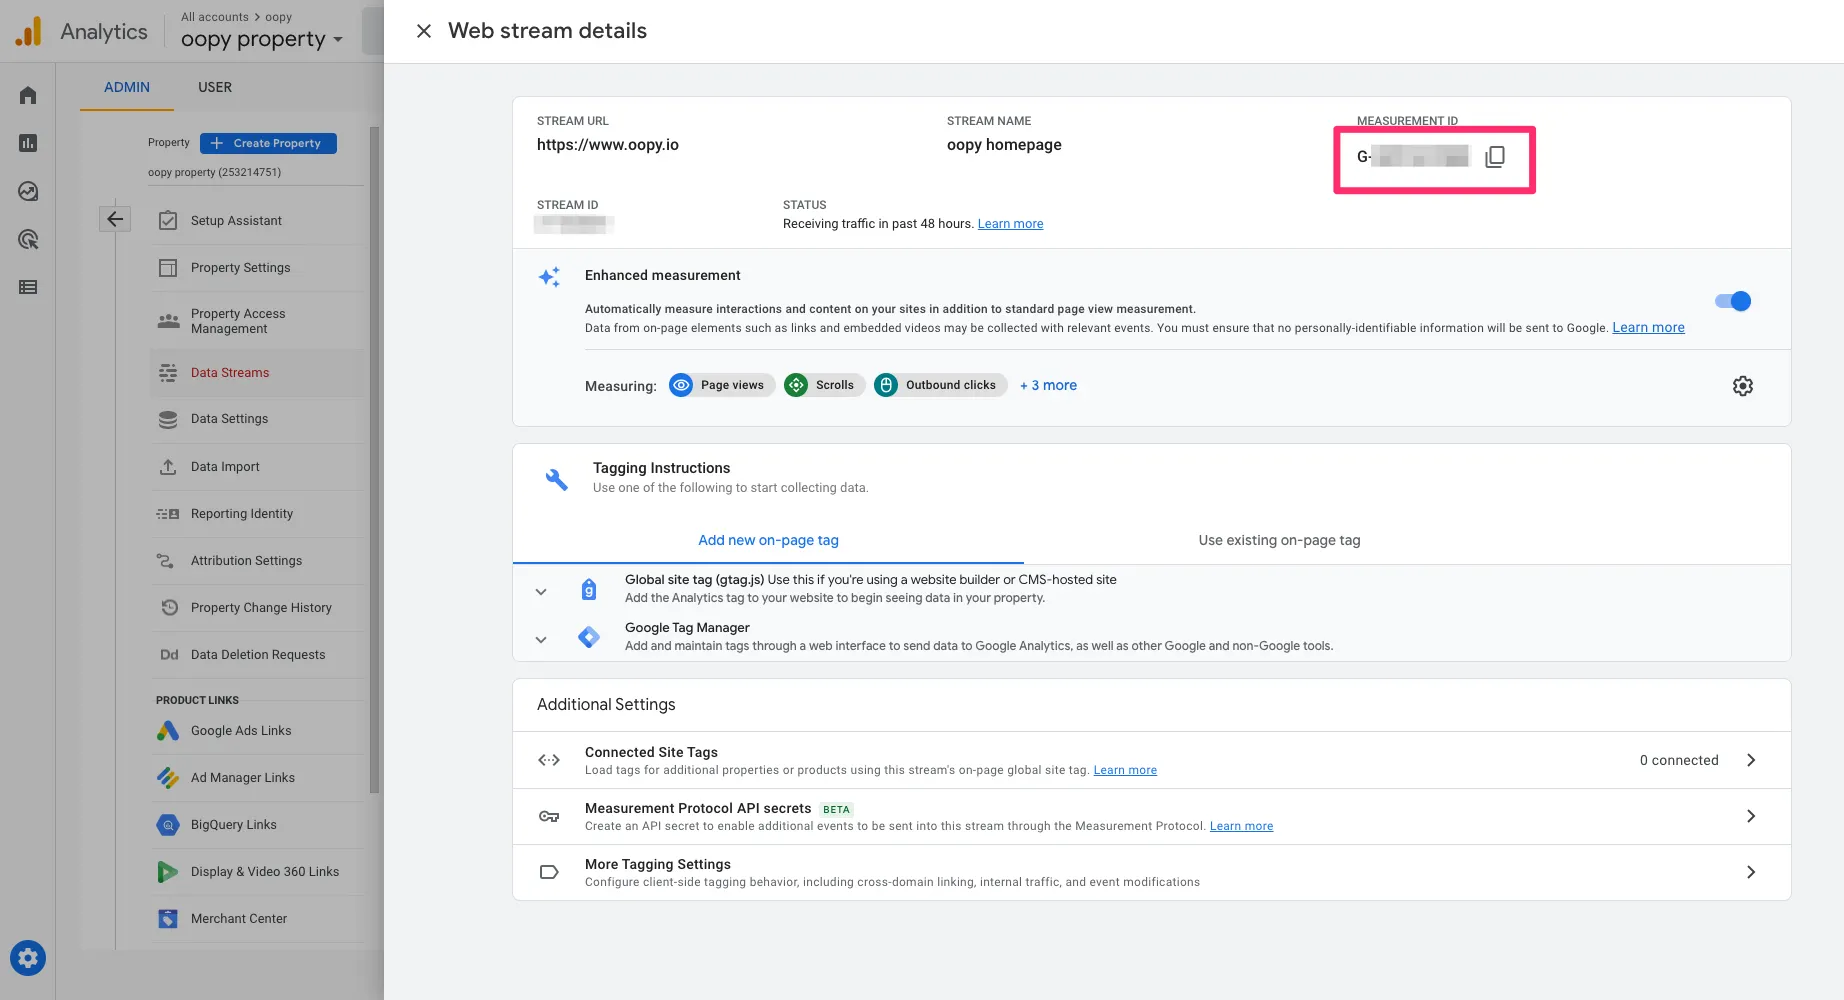Click the stream name oopy homepage

[1004, 145]
